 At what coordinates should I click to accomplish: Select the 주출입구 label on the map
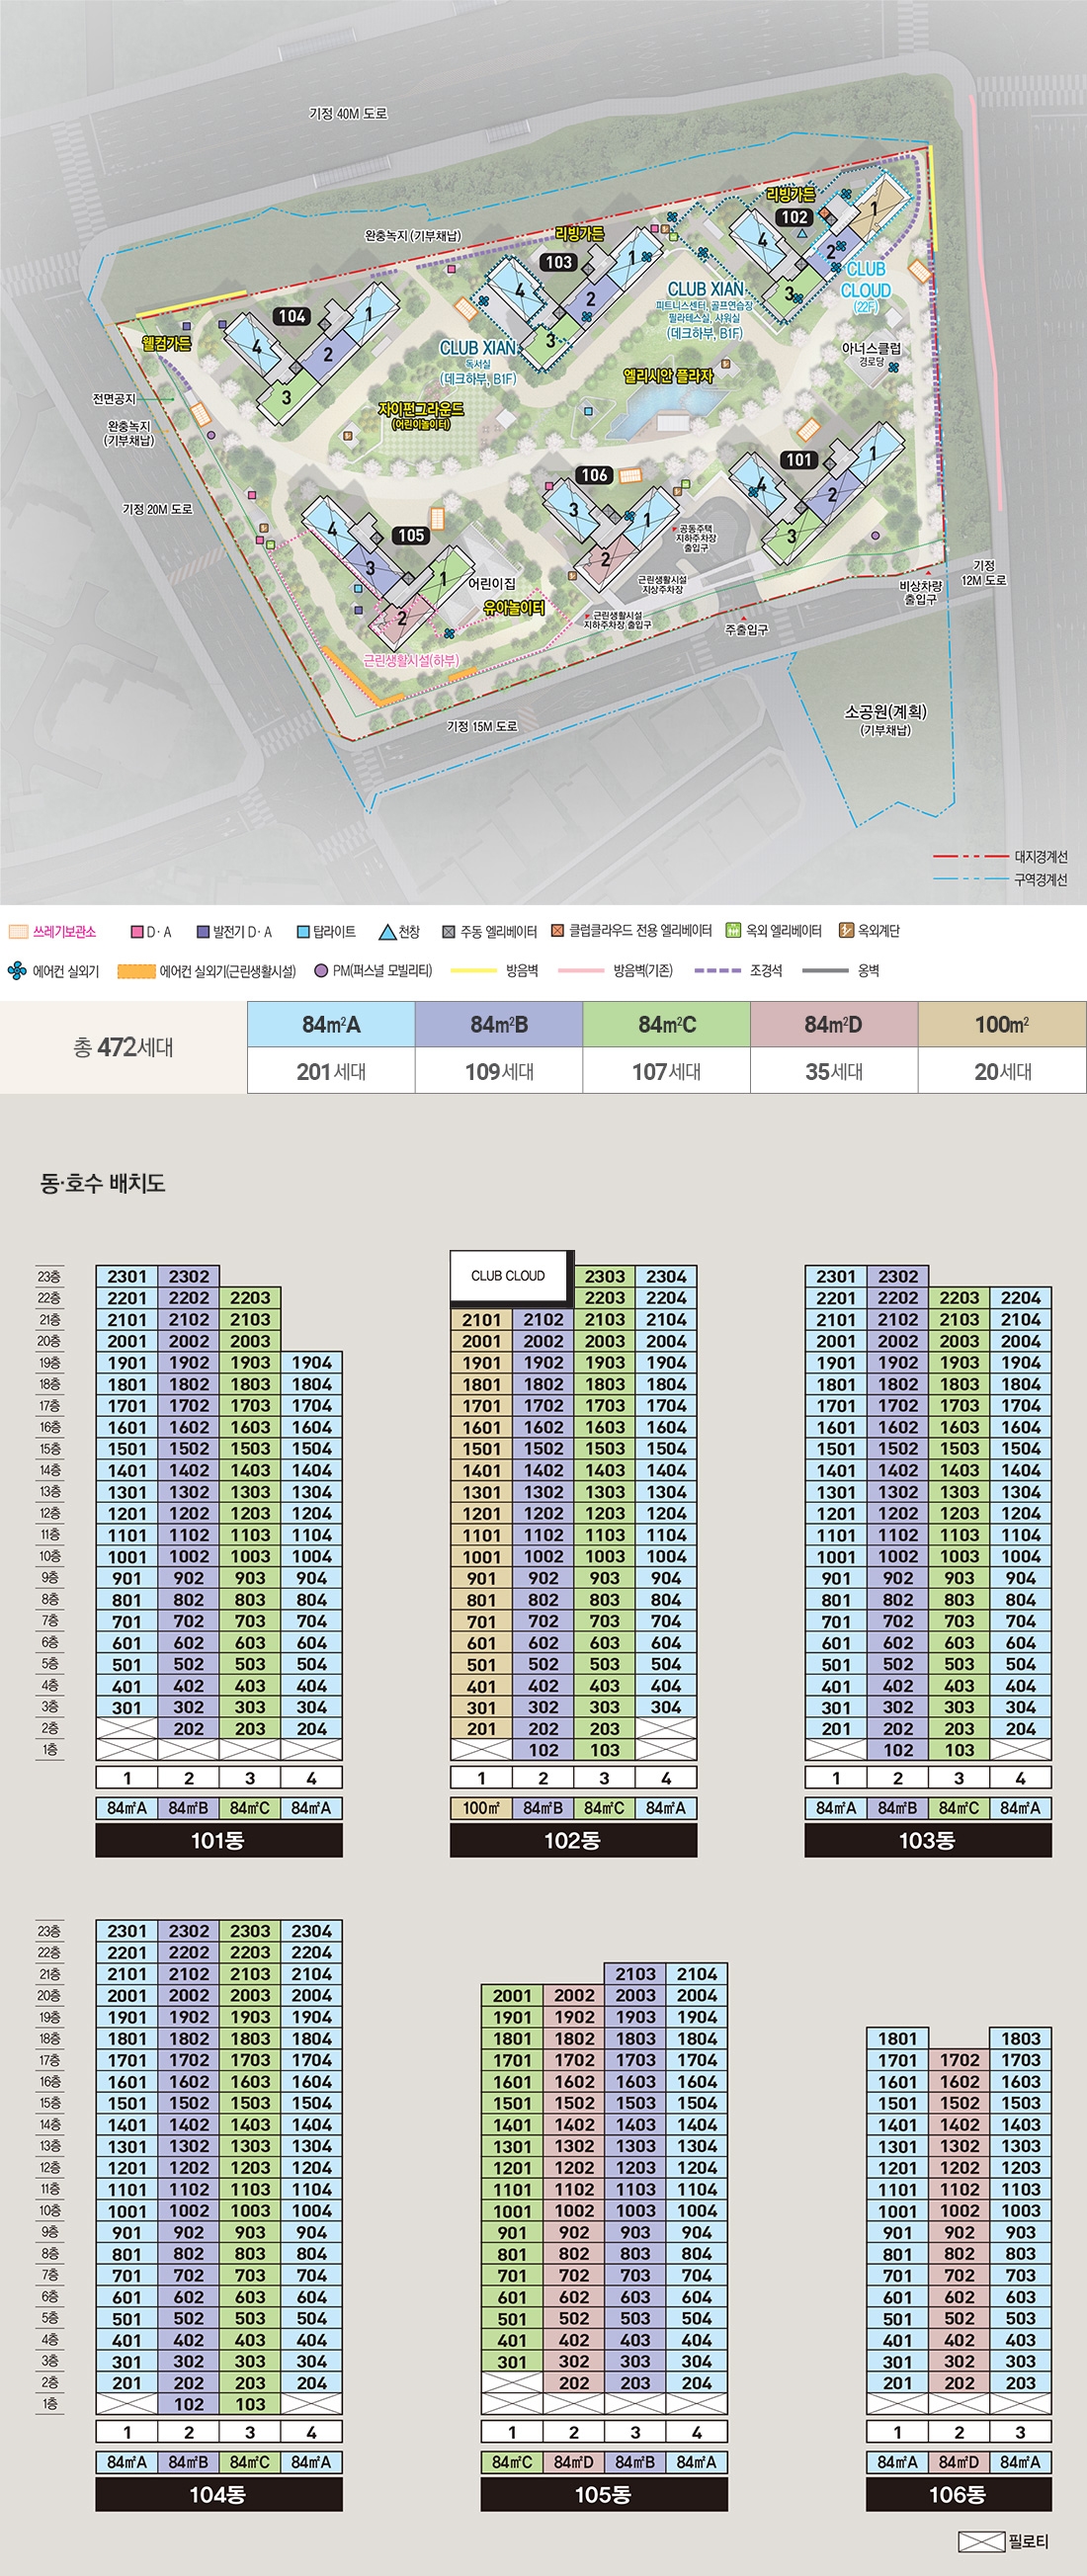[746, 629]
